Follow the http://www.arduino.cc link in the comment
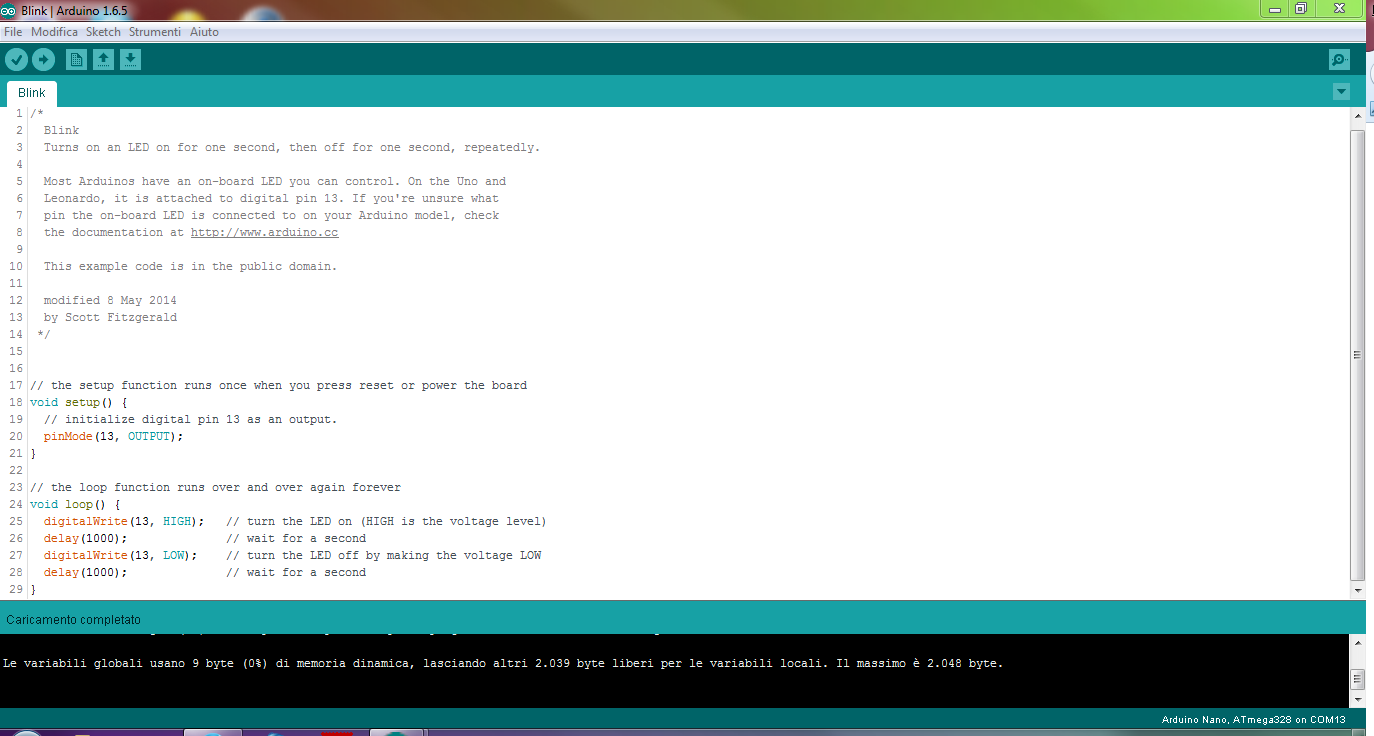This screenshot has width=1374, height=736. point(264,233)
